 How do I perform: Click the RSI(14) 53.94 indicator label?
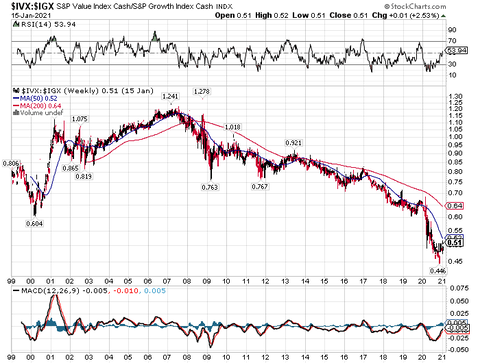tap(48, 24)
